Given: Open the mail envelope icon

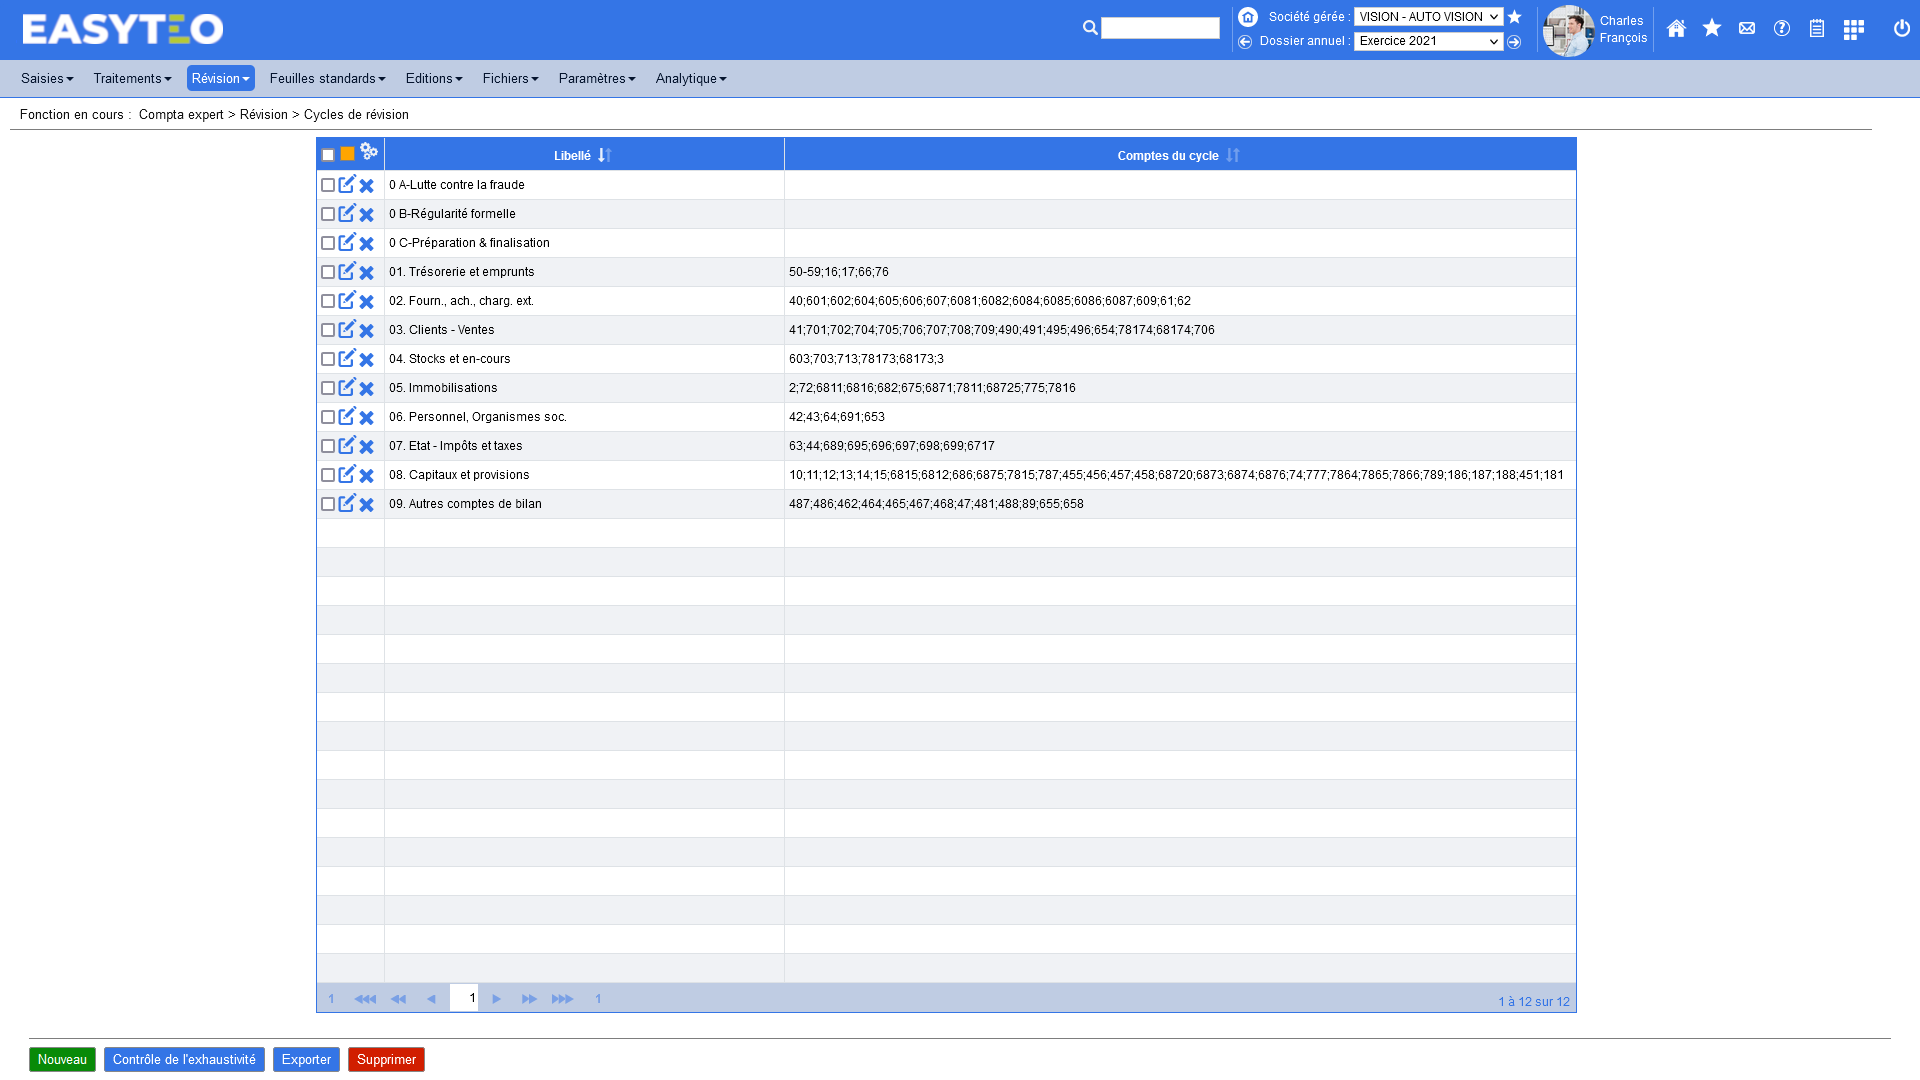Looking at the screenshot, I should click(1747, 29).
